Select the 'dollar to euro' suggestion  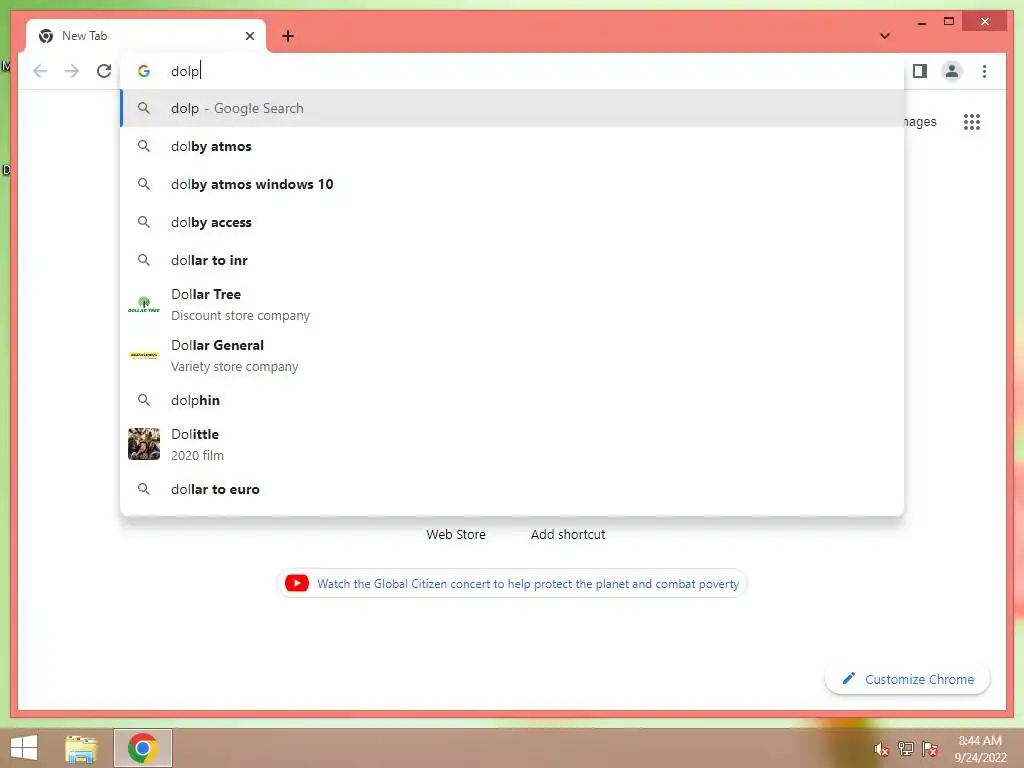513,489
